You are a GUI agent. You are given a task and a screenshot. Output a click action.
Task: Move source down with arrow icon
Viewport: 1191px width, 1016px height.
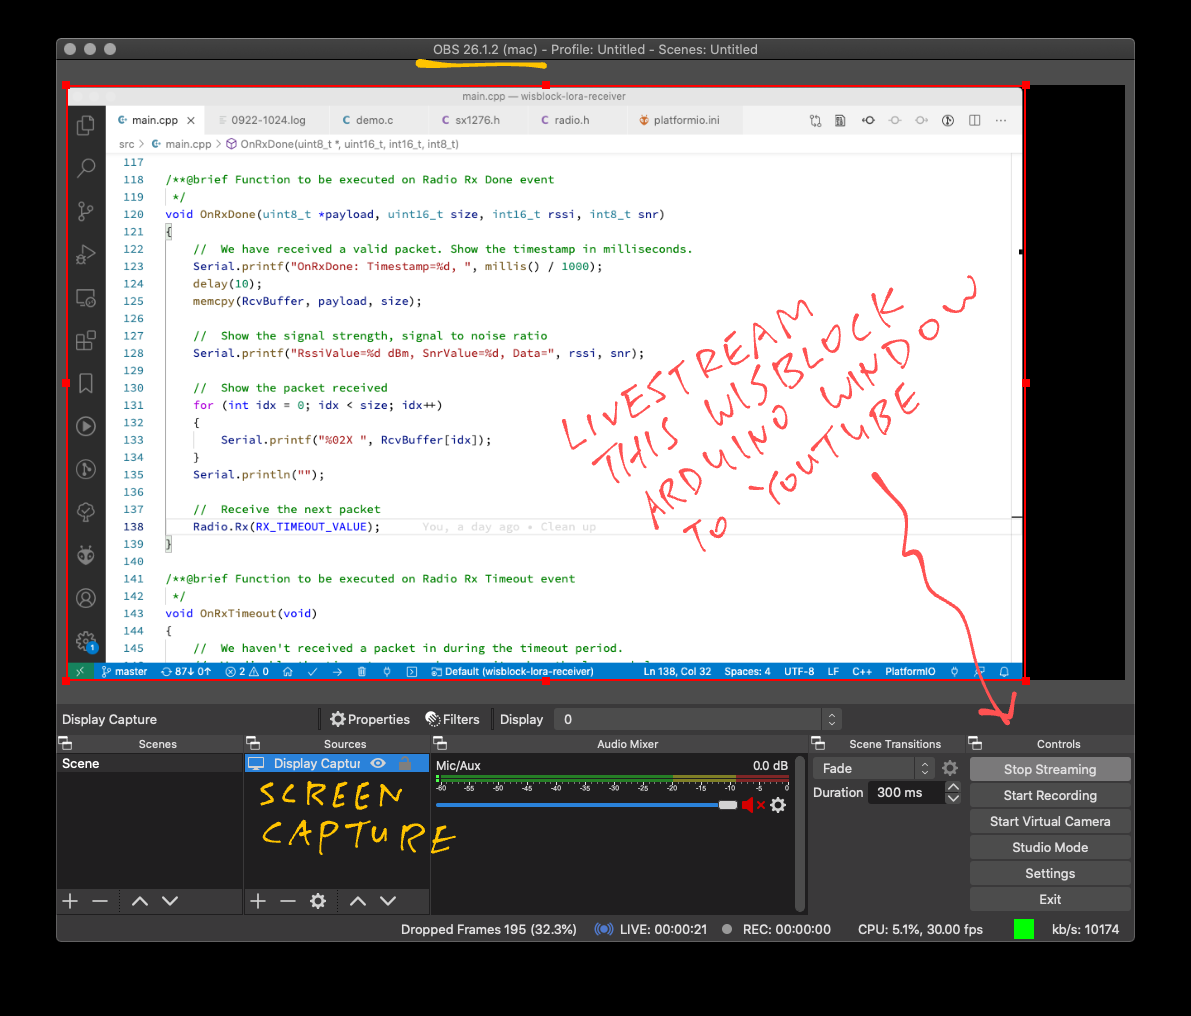coord(388,901)
